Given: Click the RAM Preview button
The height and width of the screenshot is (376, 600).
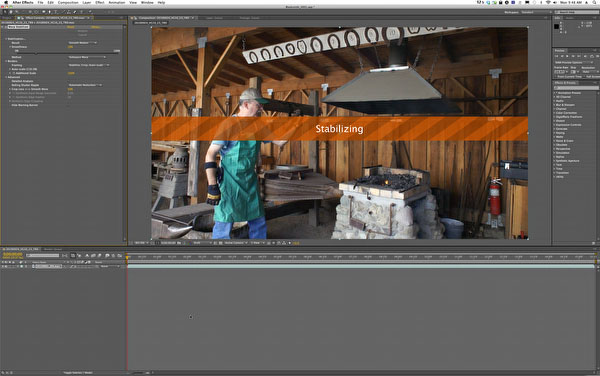Looking at the screenshot, I should [x=598, y=56].
